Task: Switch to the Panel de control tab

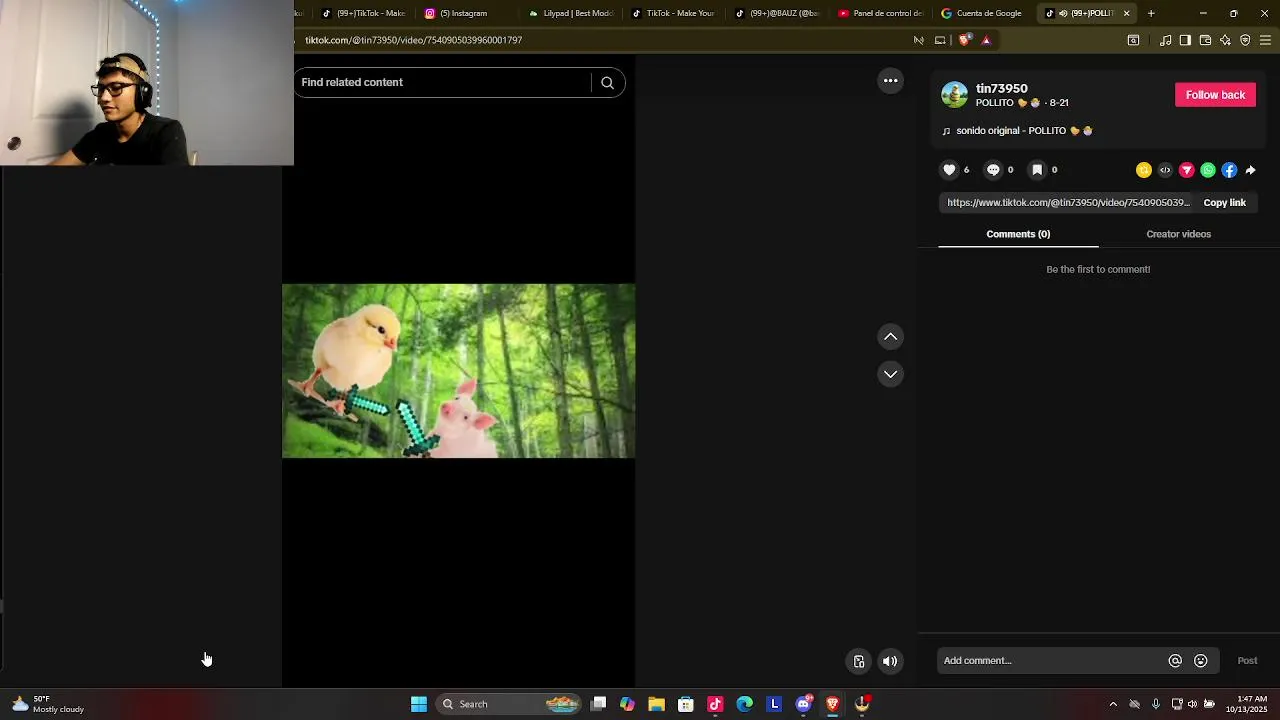Action: tap(882, 13)
